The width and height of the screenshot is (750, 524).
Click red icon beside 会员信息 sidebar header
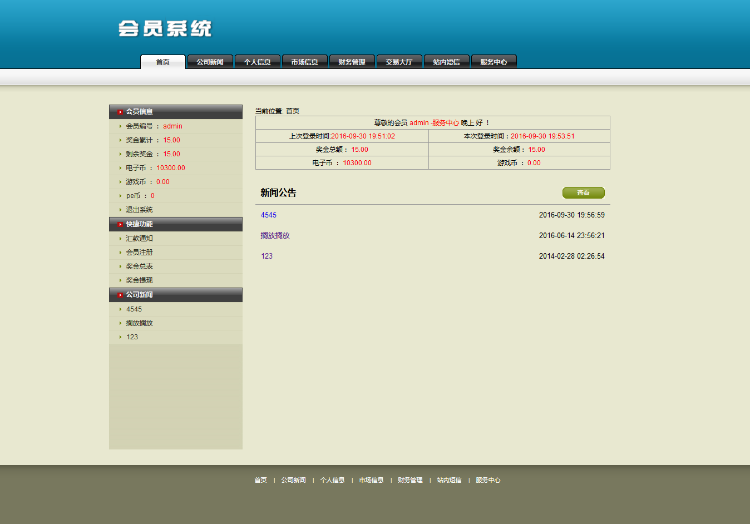tap(121, 112)
